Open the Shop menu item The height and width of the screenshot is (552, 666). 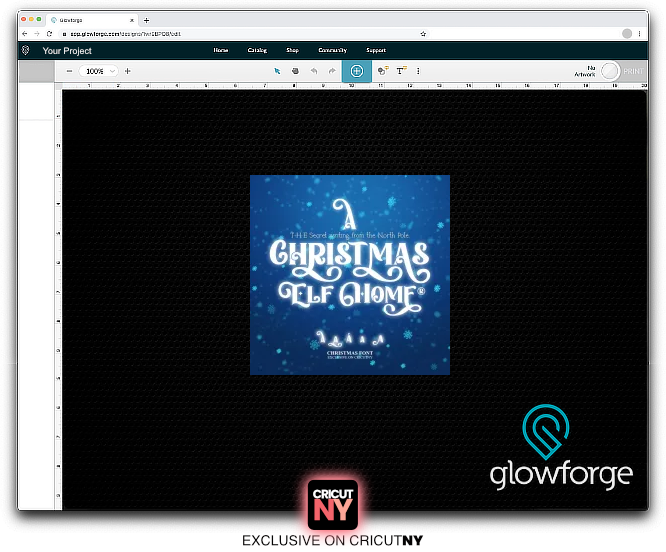click(293, 50)
